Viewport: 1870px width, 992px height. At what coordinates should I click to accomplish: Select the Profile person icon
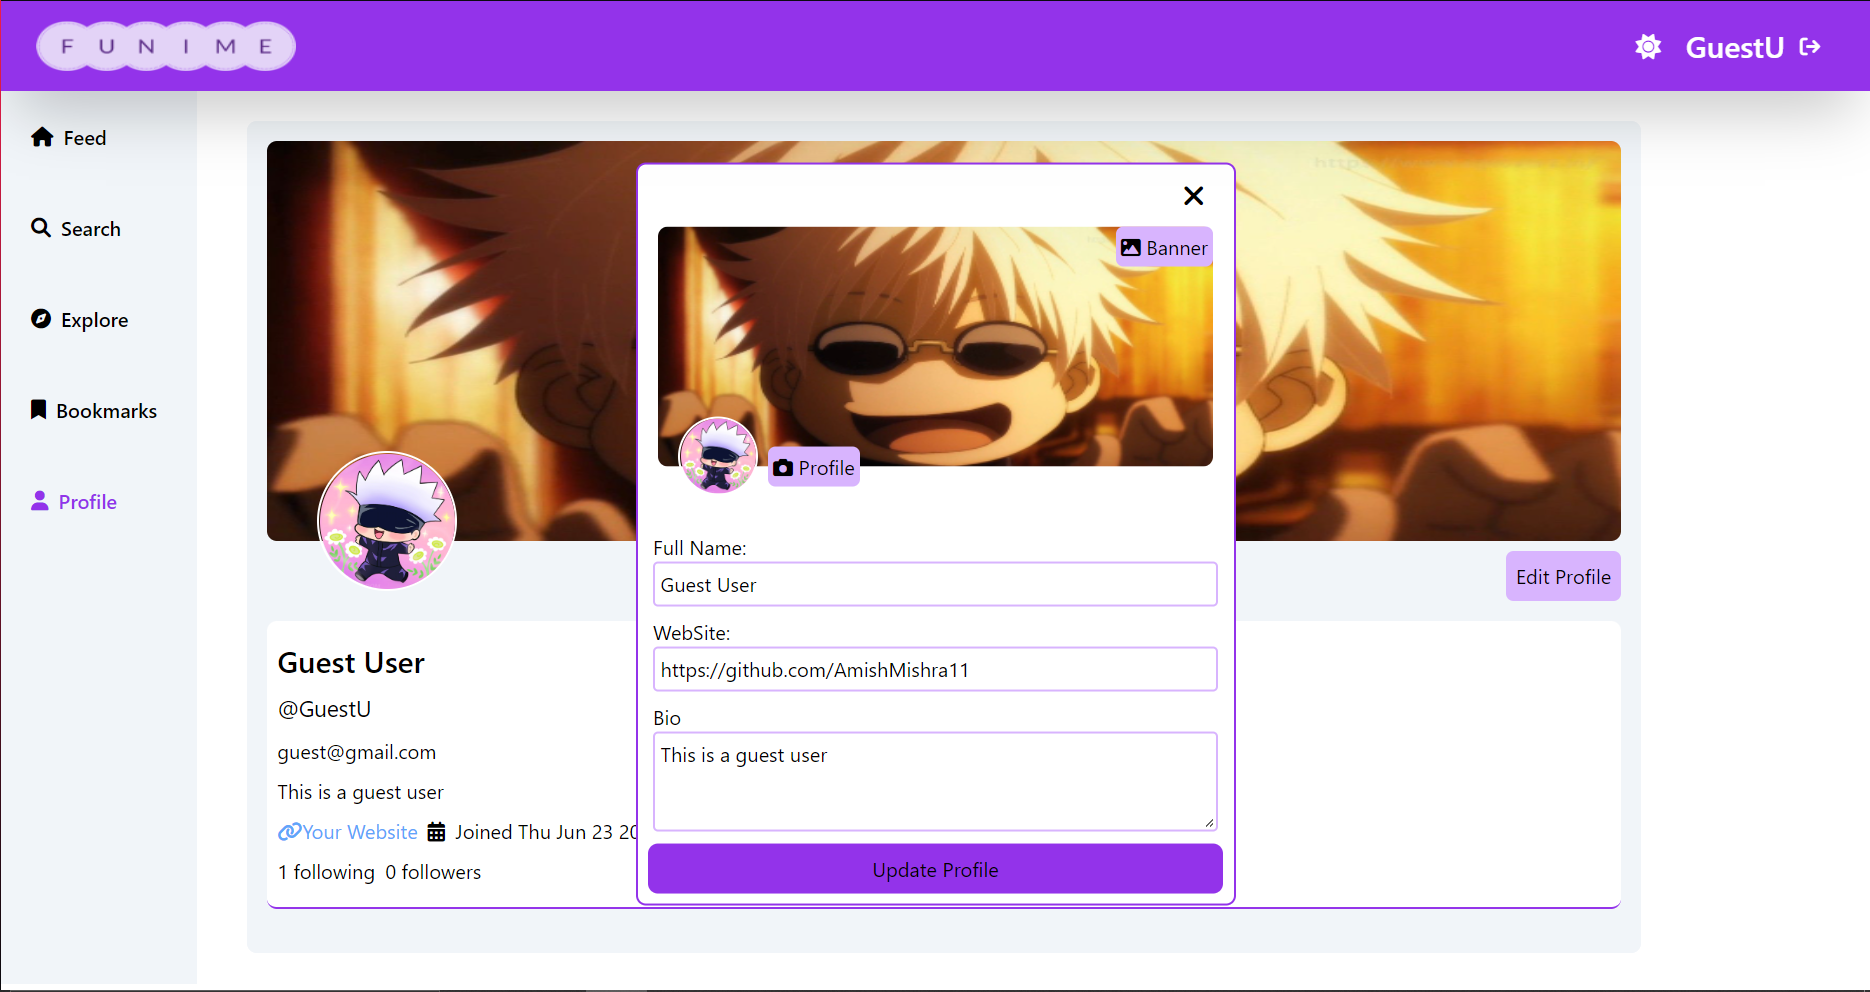click(x=41, y=501)
